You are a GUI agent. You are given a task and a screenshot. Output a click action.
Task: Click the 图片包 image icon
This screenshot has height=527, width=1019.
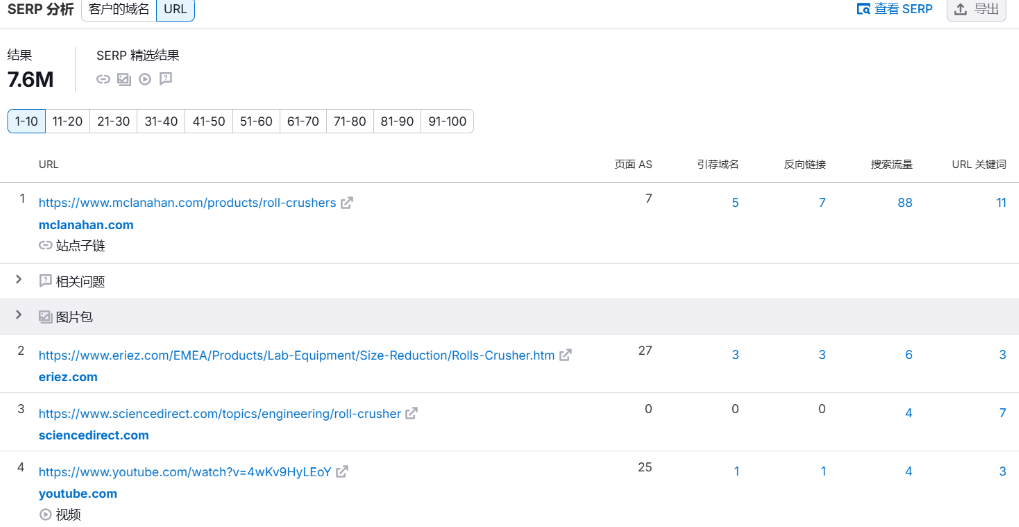tap(45, 316)
